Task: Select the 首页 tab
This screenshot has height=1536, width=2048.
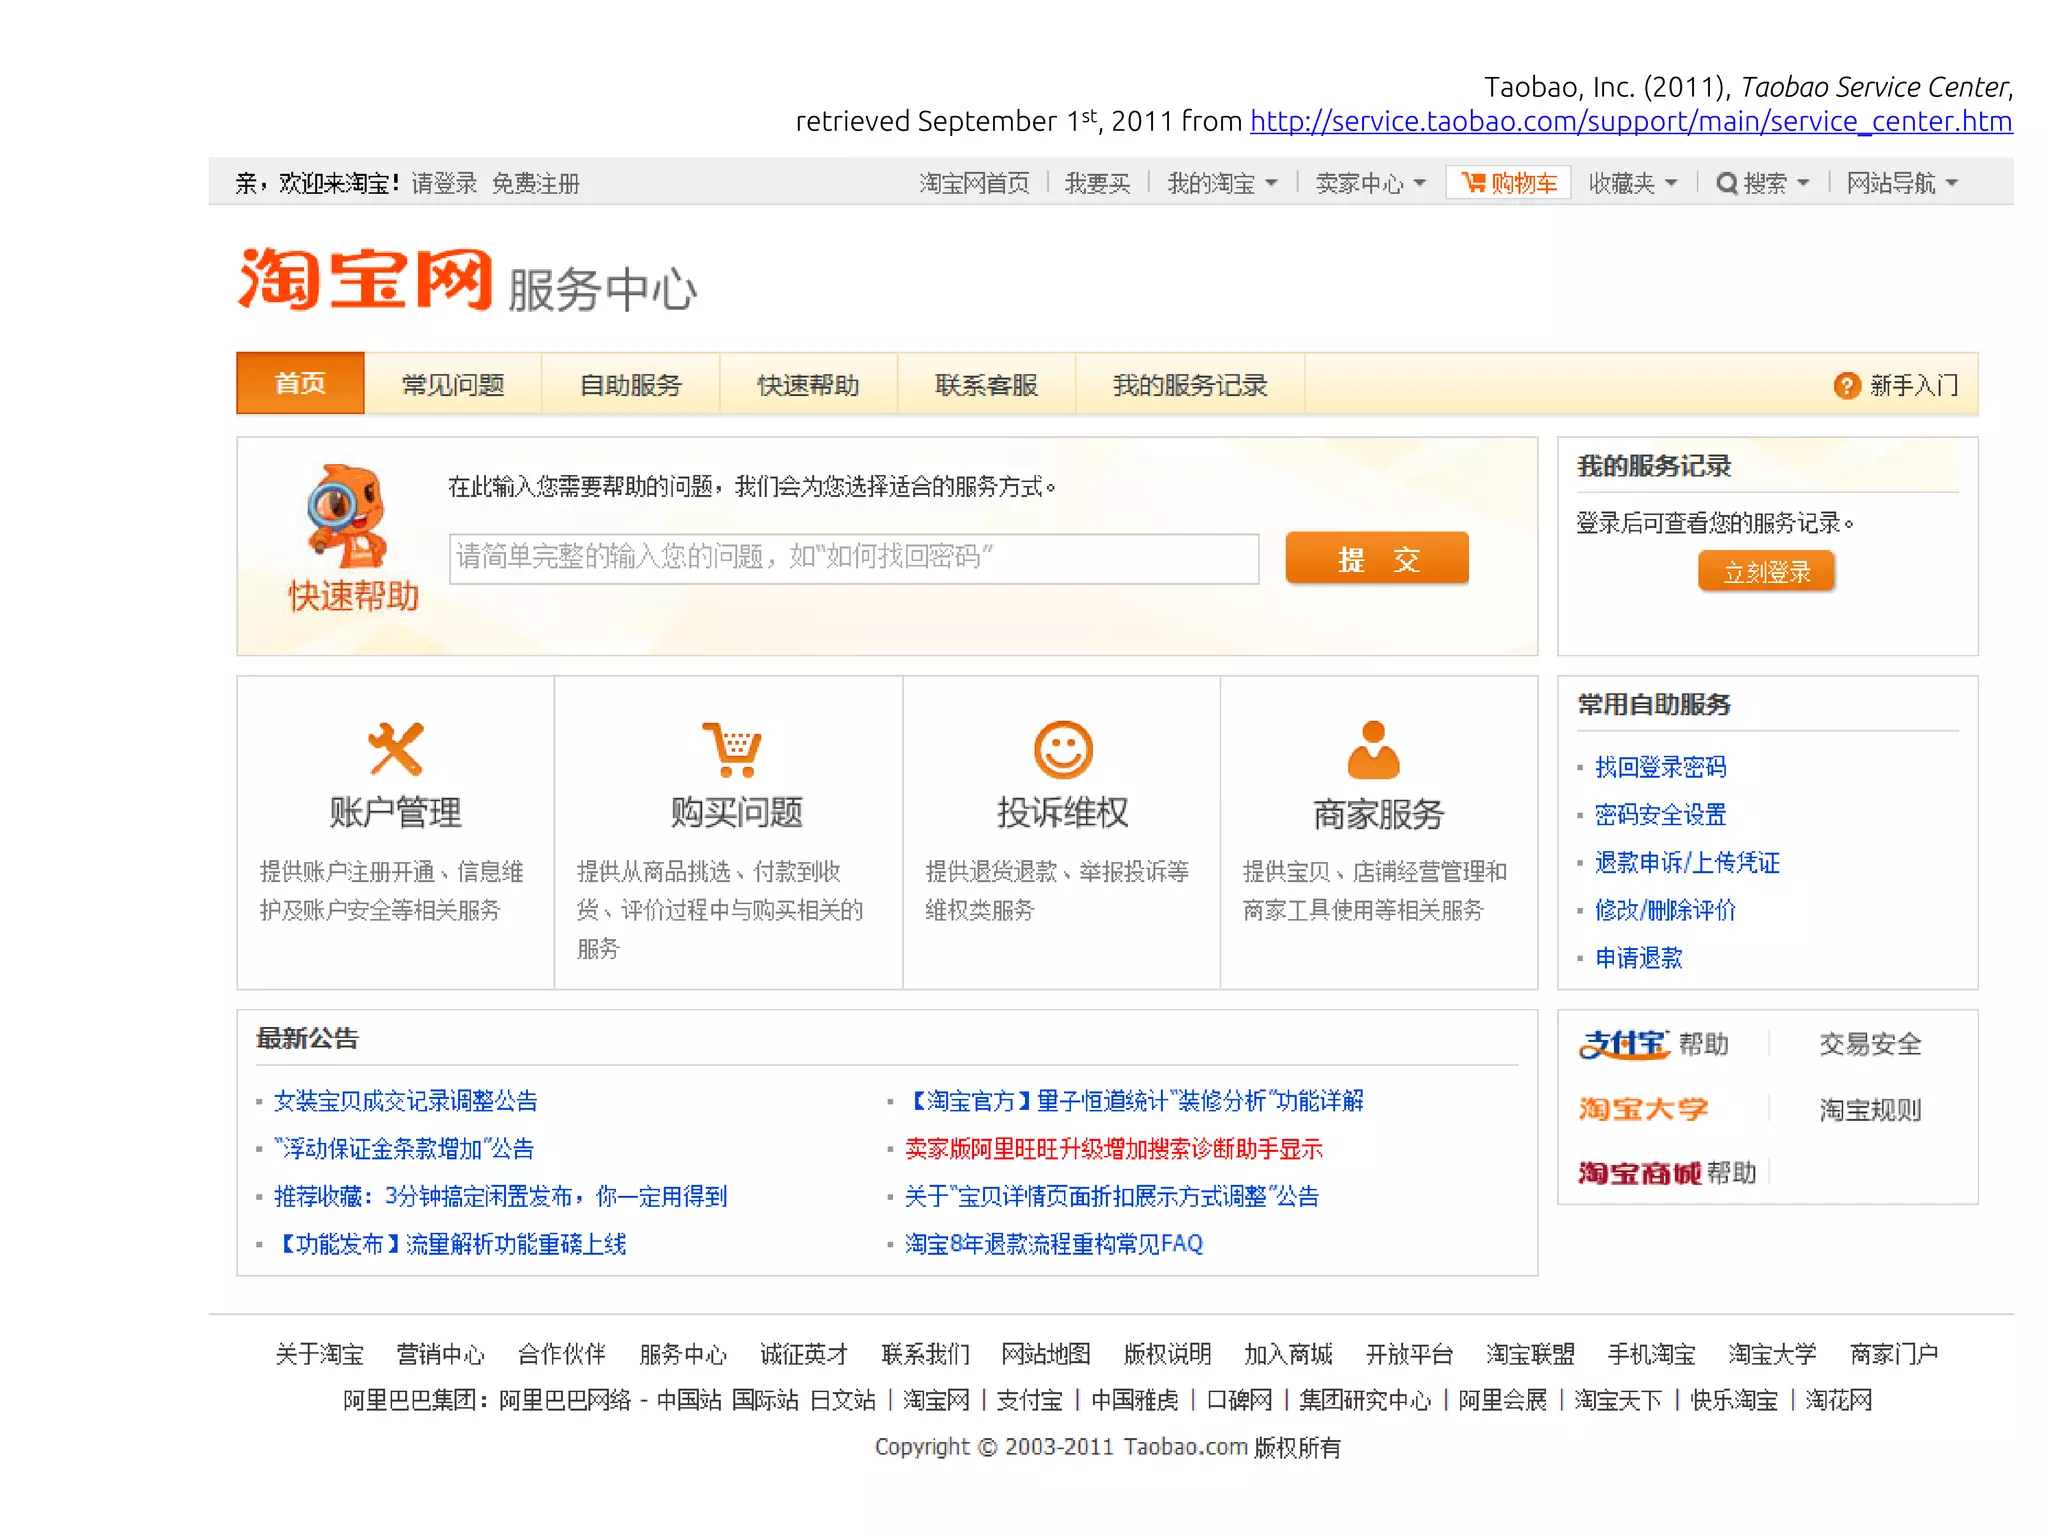Action: click(300, 383)
